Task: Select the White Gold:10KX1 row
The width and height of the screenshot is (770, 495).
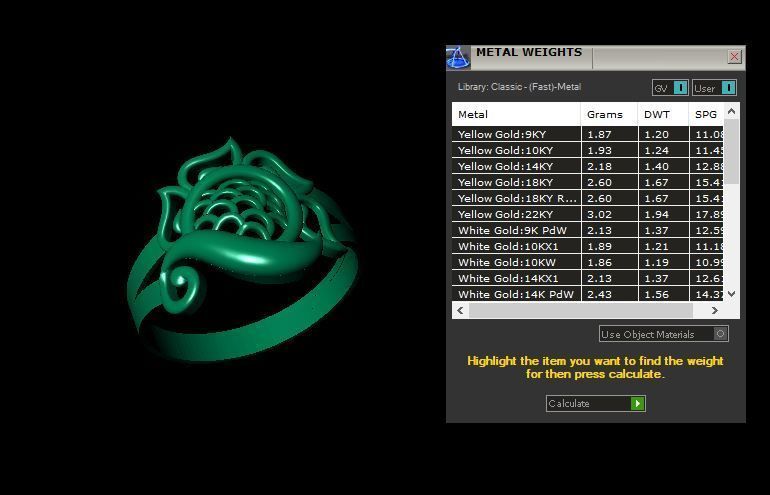Action: 587,247
